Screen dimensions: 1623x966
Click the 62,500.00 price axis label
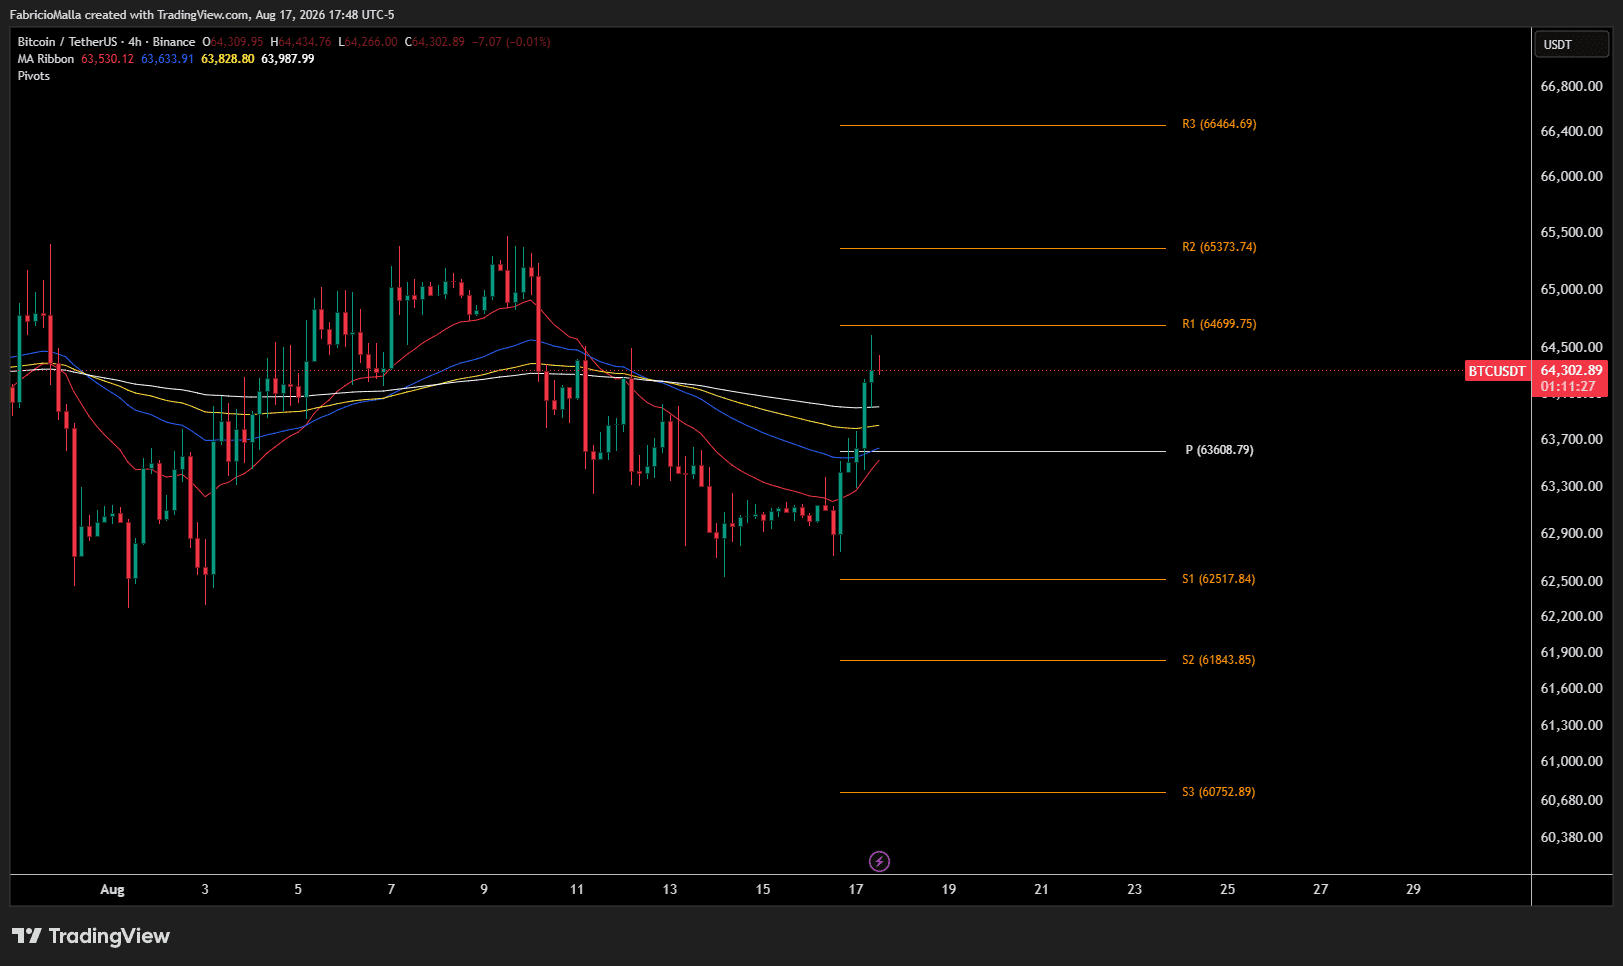point(1572,581)
